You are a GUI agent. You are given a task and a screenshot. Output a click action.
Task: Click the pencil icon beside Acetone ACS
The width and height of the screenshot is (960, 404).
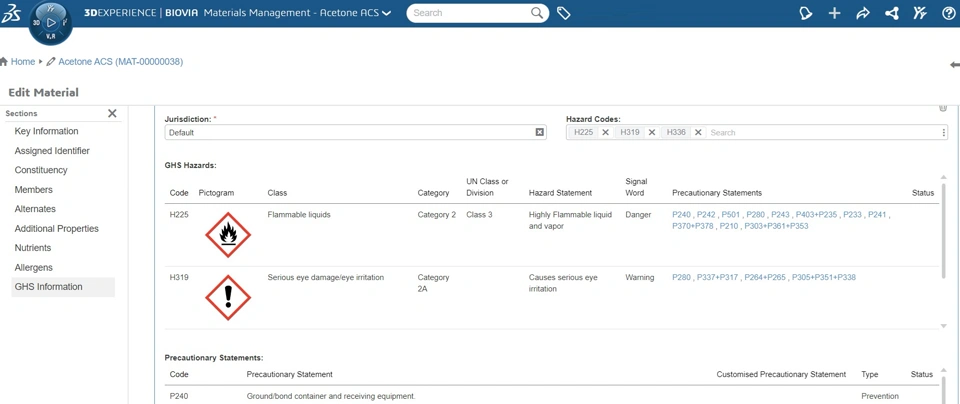51,62
